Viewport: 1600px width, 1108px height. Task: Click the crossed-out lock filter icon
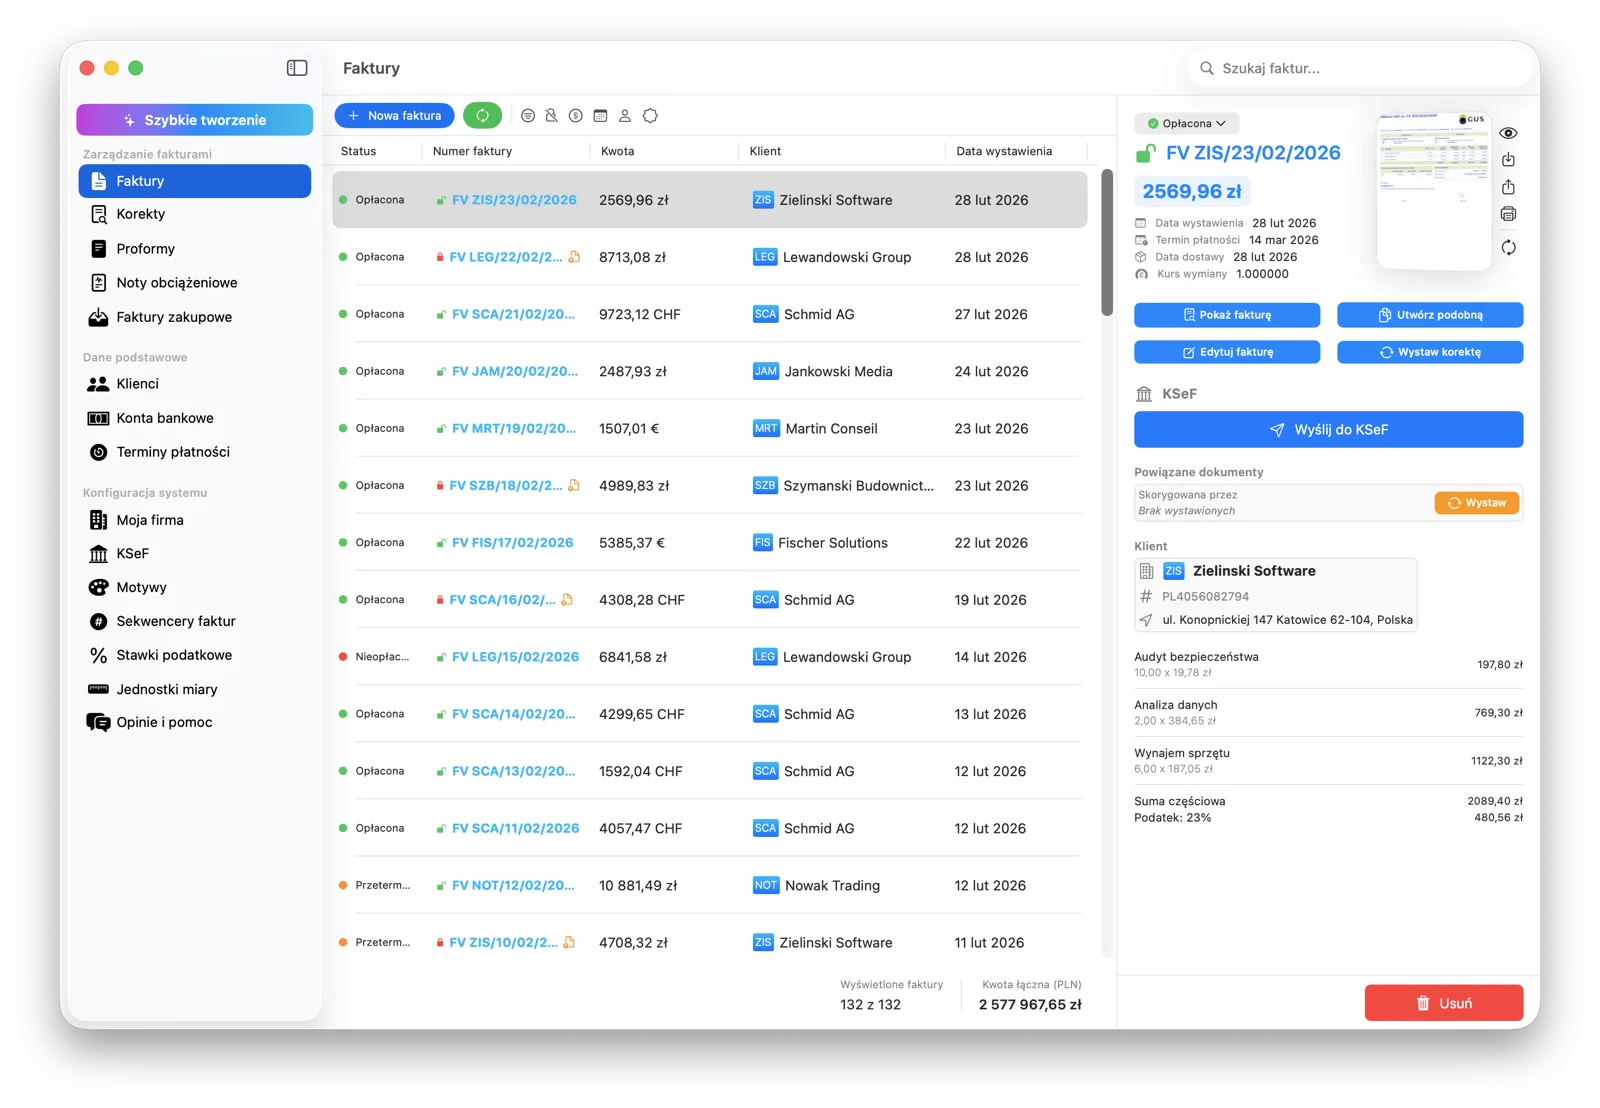pyautogui.click(x=552, y=116)
